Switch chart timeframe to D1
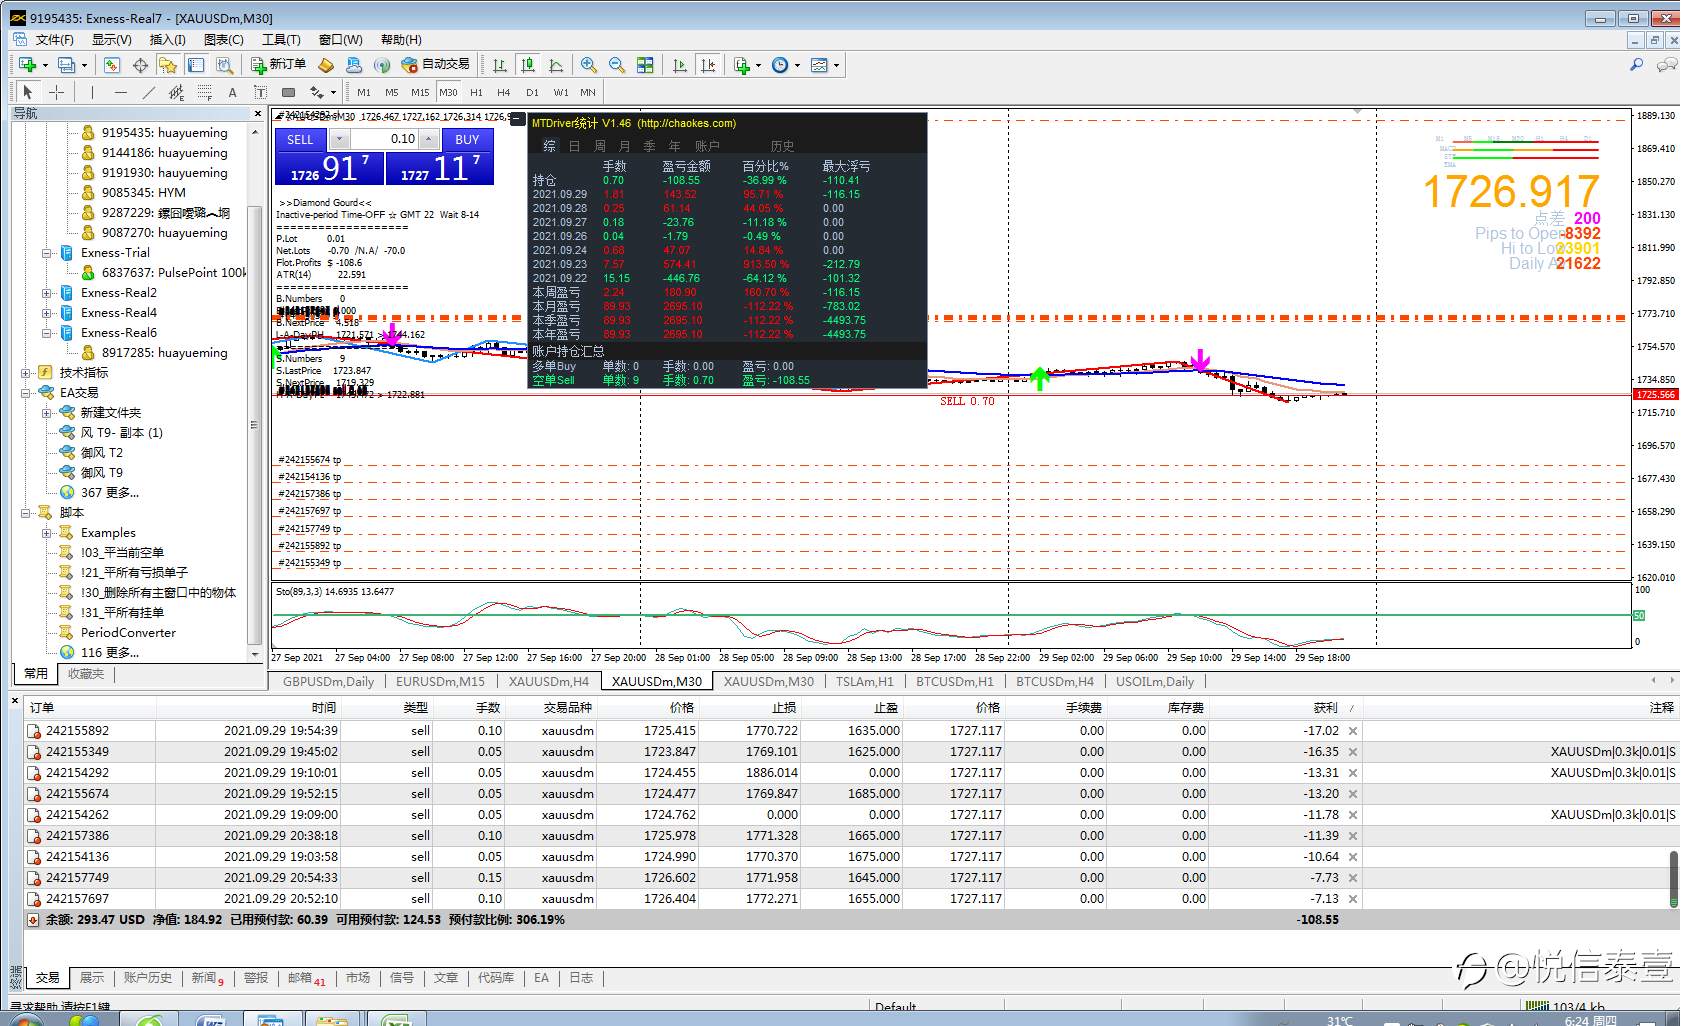The height and width of the screenshot is (1026, 1692). [x=532, y=92]
